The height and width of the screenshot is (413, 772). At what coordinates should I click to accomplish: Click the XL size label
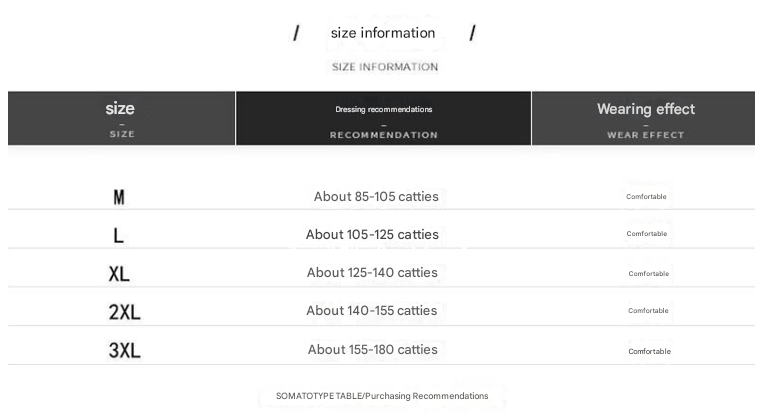pyautogui.click(x=119, y=274)
